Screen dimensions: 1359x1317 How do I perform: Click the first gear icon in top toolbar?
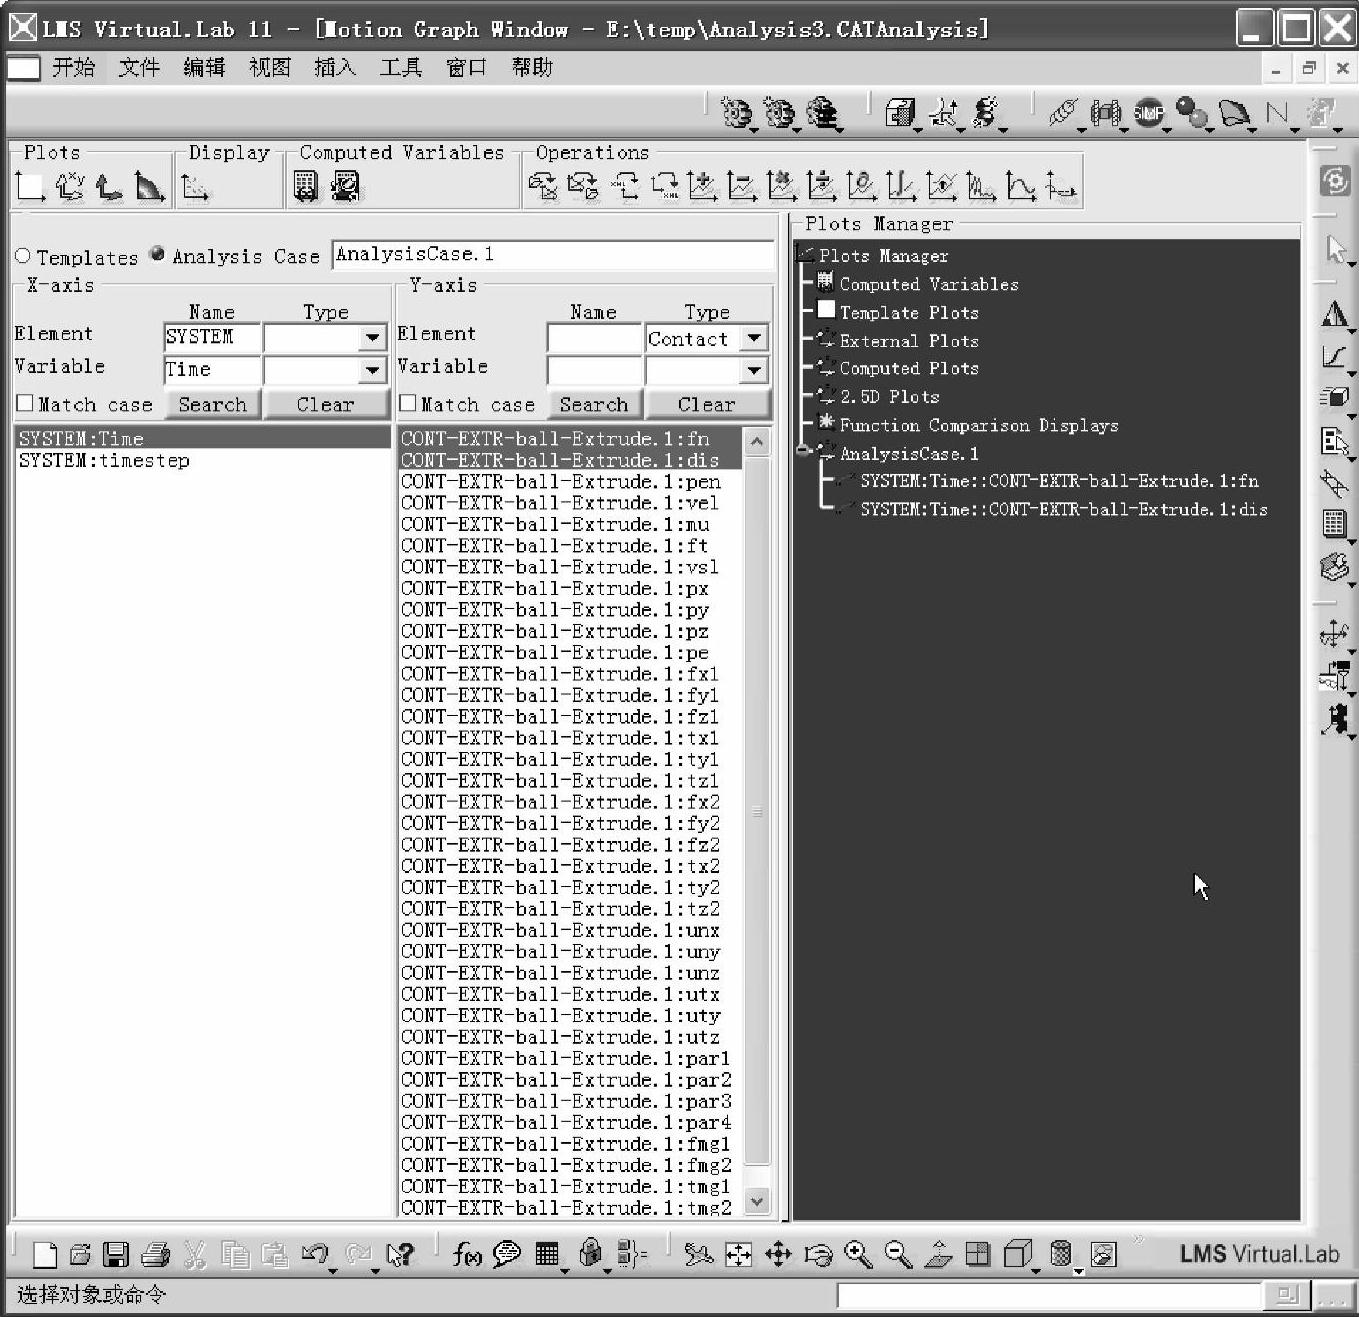[x=737, y=114]
